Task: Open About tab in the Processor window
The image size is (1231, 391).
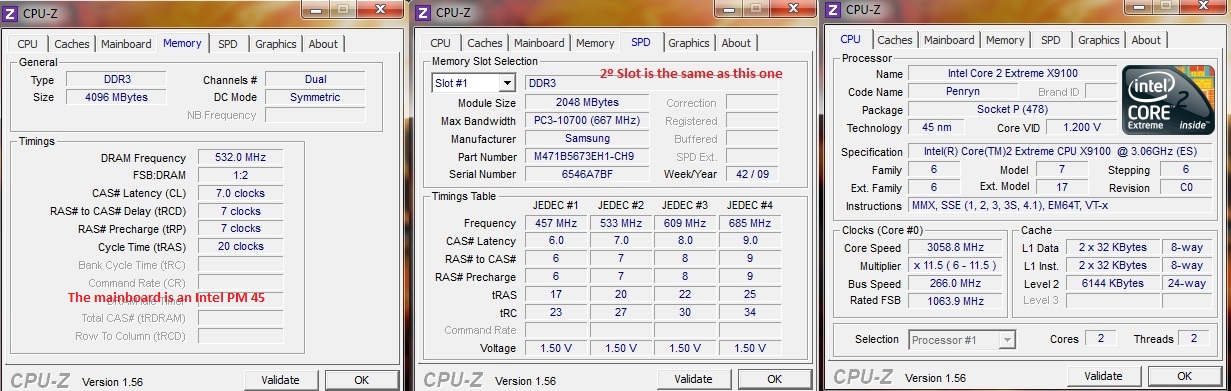Action: [1146, 40]
